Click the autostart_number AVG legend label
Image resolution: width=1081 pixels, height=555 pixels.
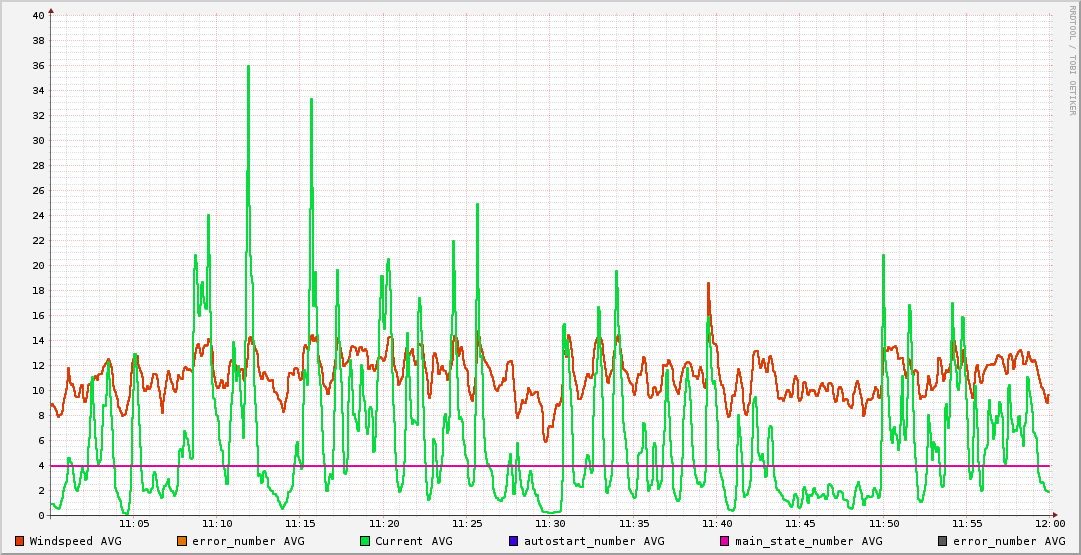point(593,541)
